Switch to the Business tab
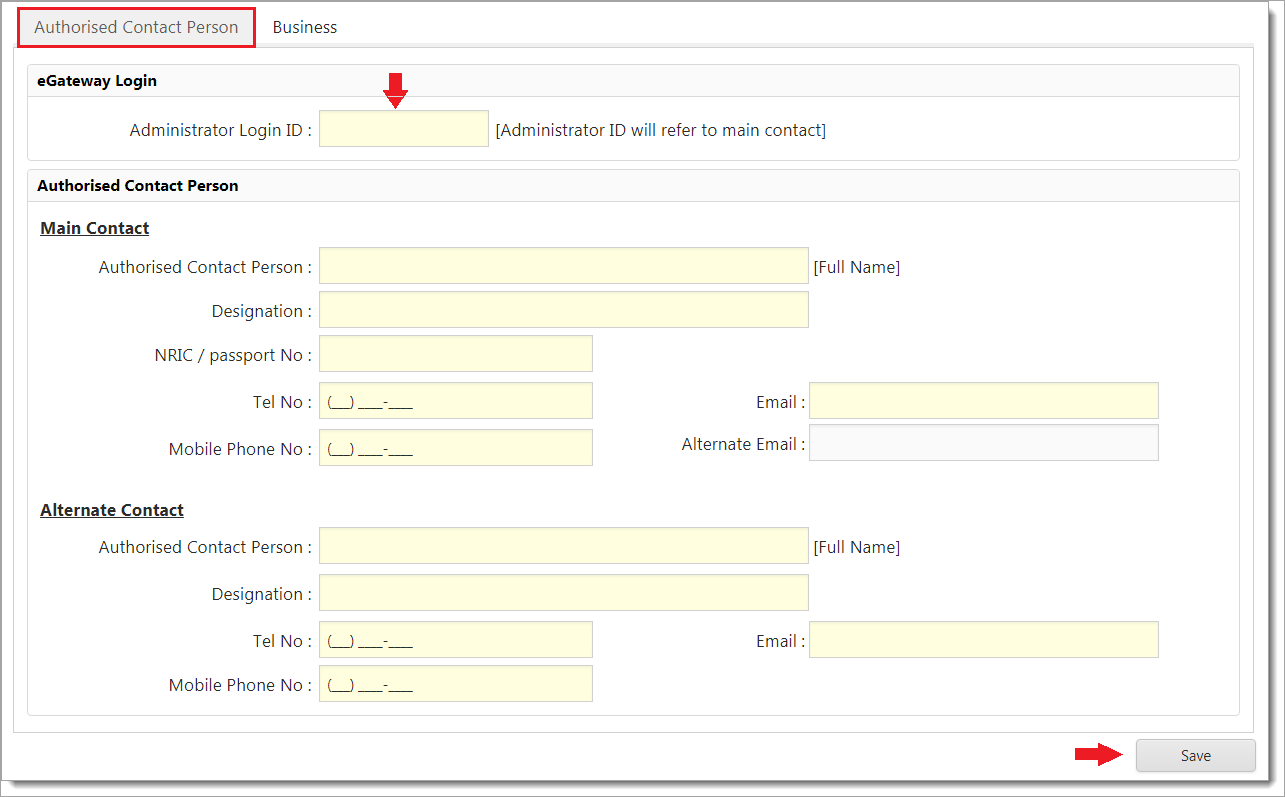The width and height of the screenshot is (1285, 797). point(304,27)
